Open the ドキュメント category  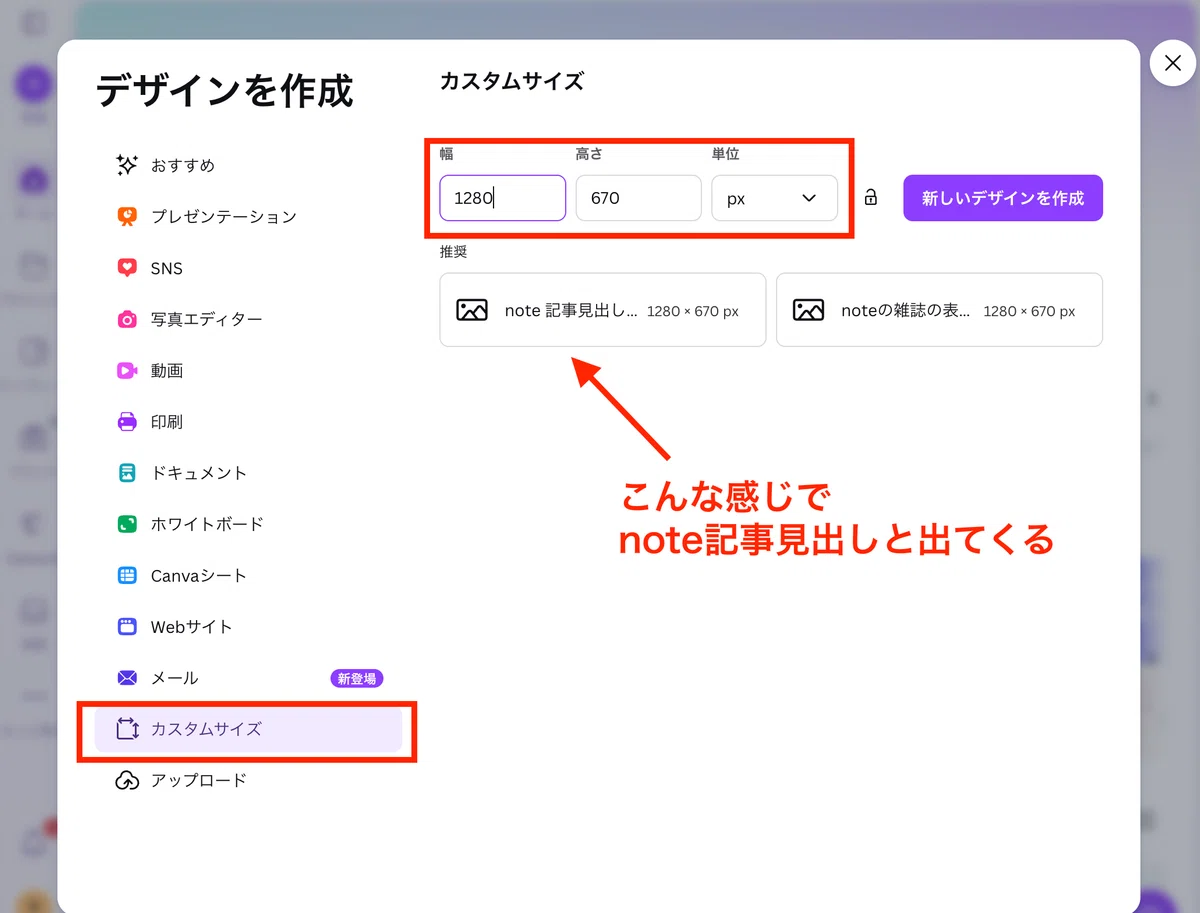248,473
